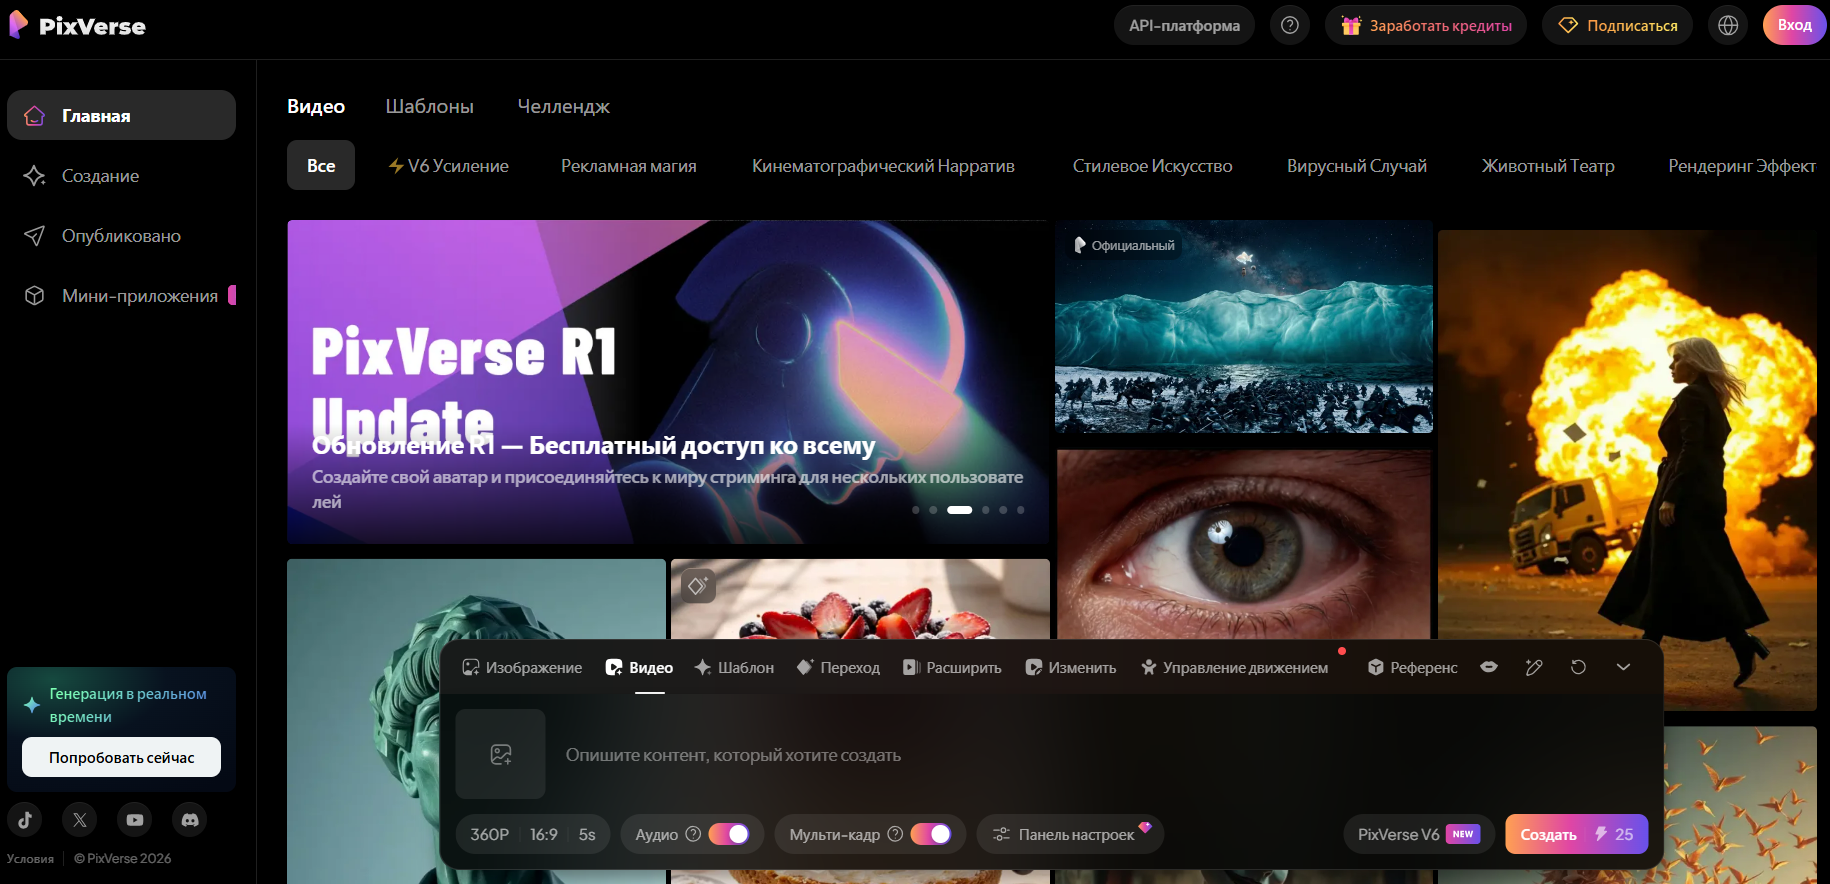Select the last banner carousel dot
The width and height of the screenshot is (1830, 884).
tap(1020, 510)
